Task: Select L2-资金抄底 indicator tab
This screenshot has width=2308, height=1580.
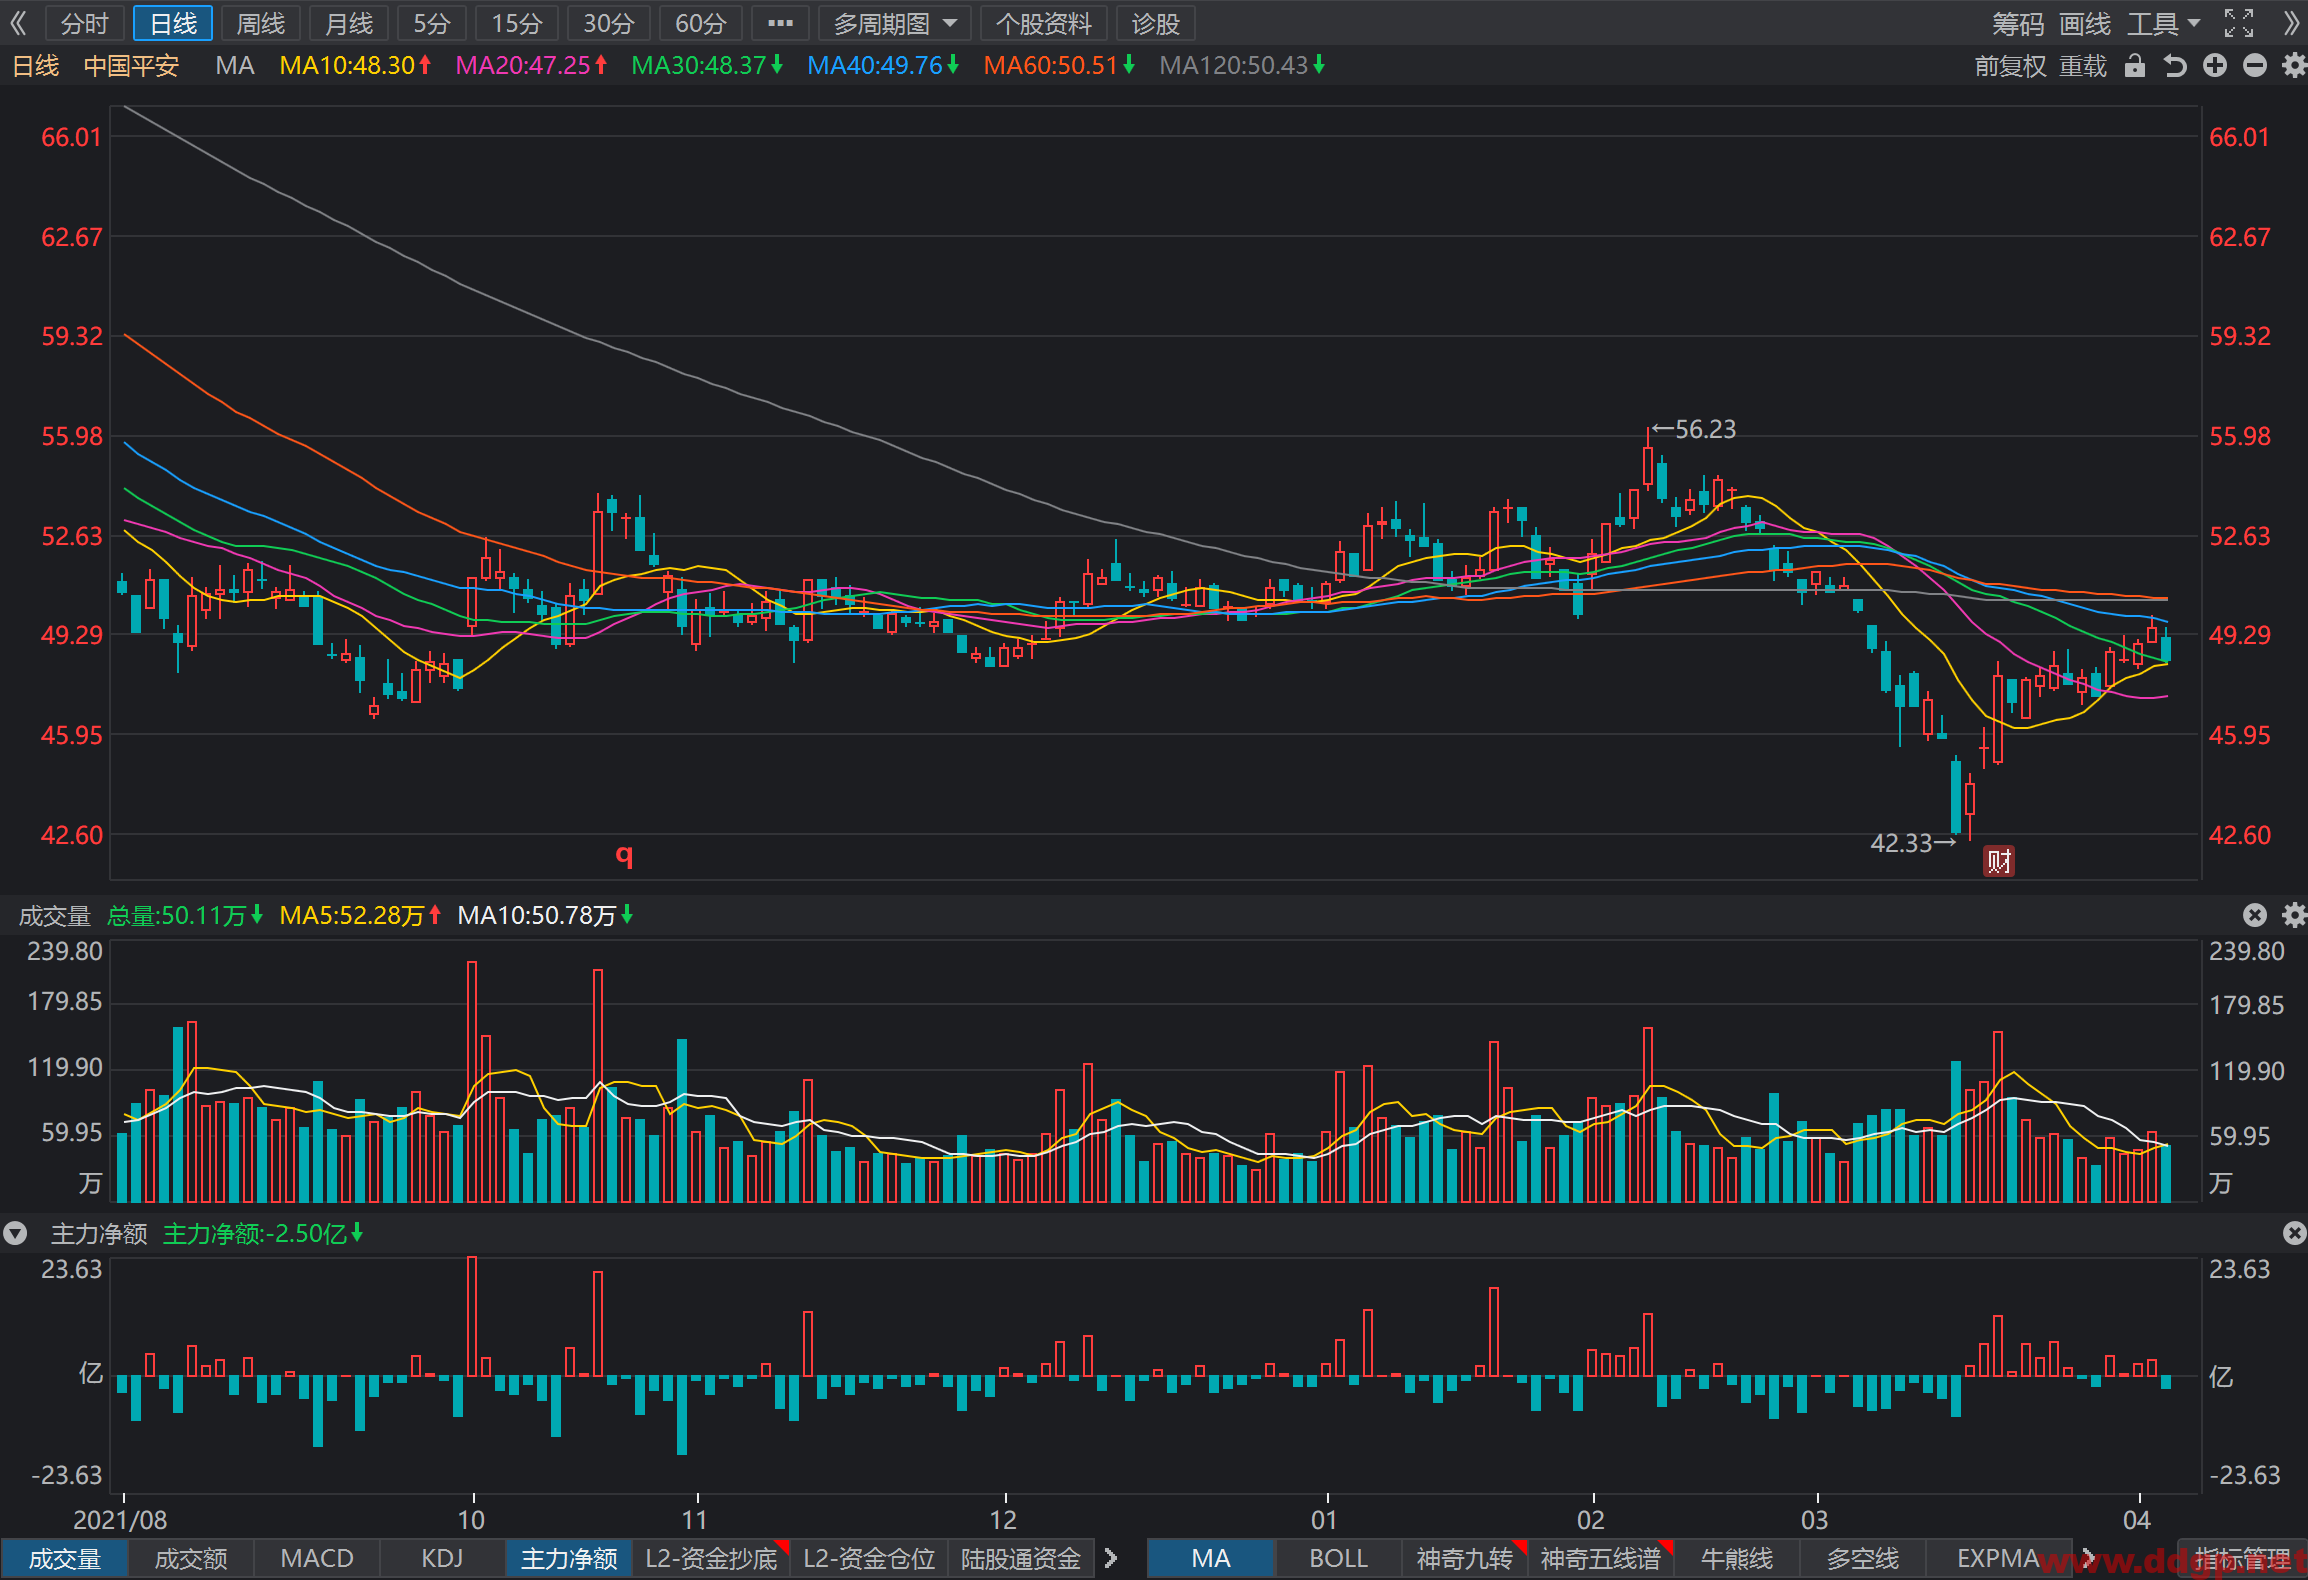Action: click(711, 1558)
